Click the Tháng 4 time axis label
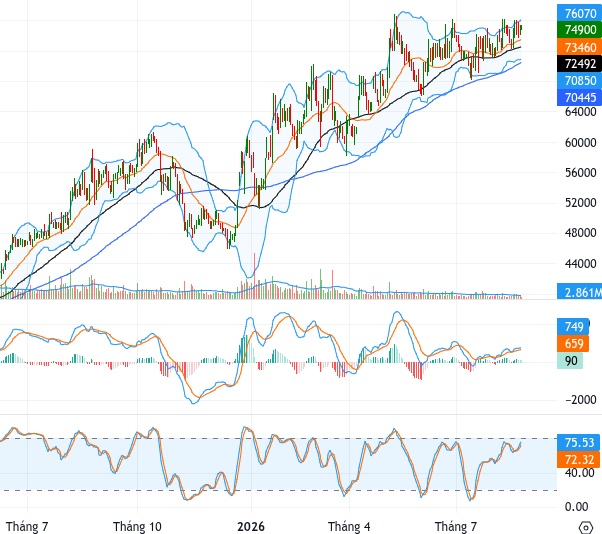This screenshot has height=534, width=602. (x=349, y=526)
